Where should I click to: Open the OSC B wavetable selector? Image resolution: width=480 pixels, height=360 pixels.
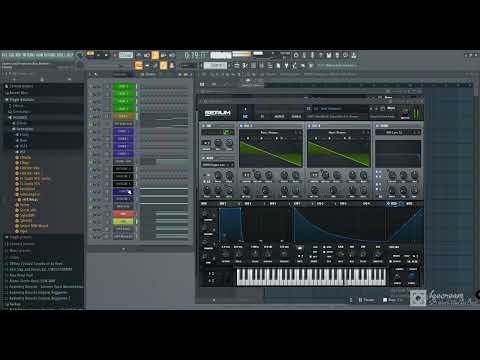pyautogui.click(x=337, y=133)
